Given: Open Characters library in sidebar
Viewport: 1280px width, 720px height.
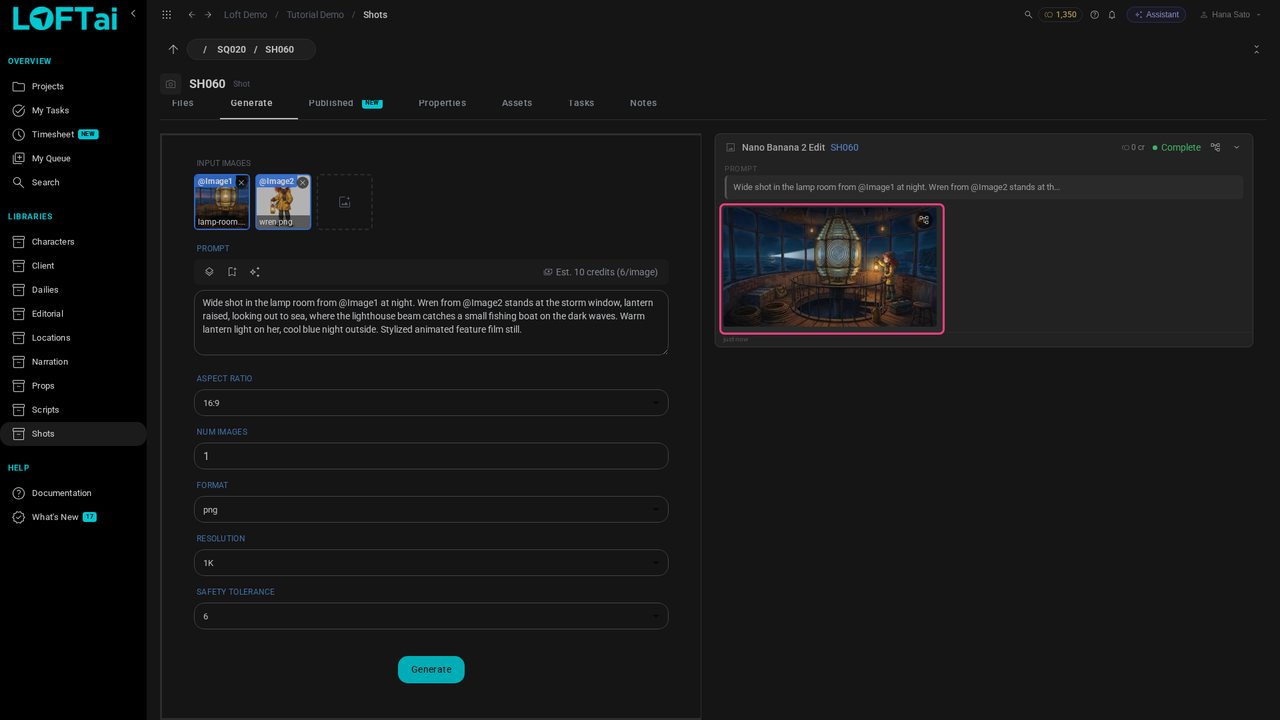Looking at the screenshot, I should [53, 242].
